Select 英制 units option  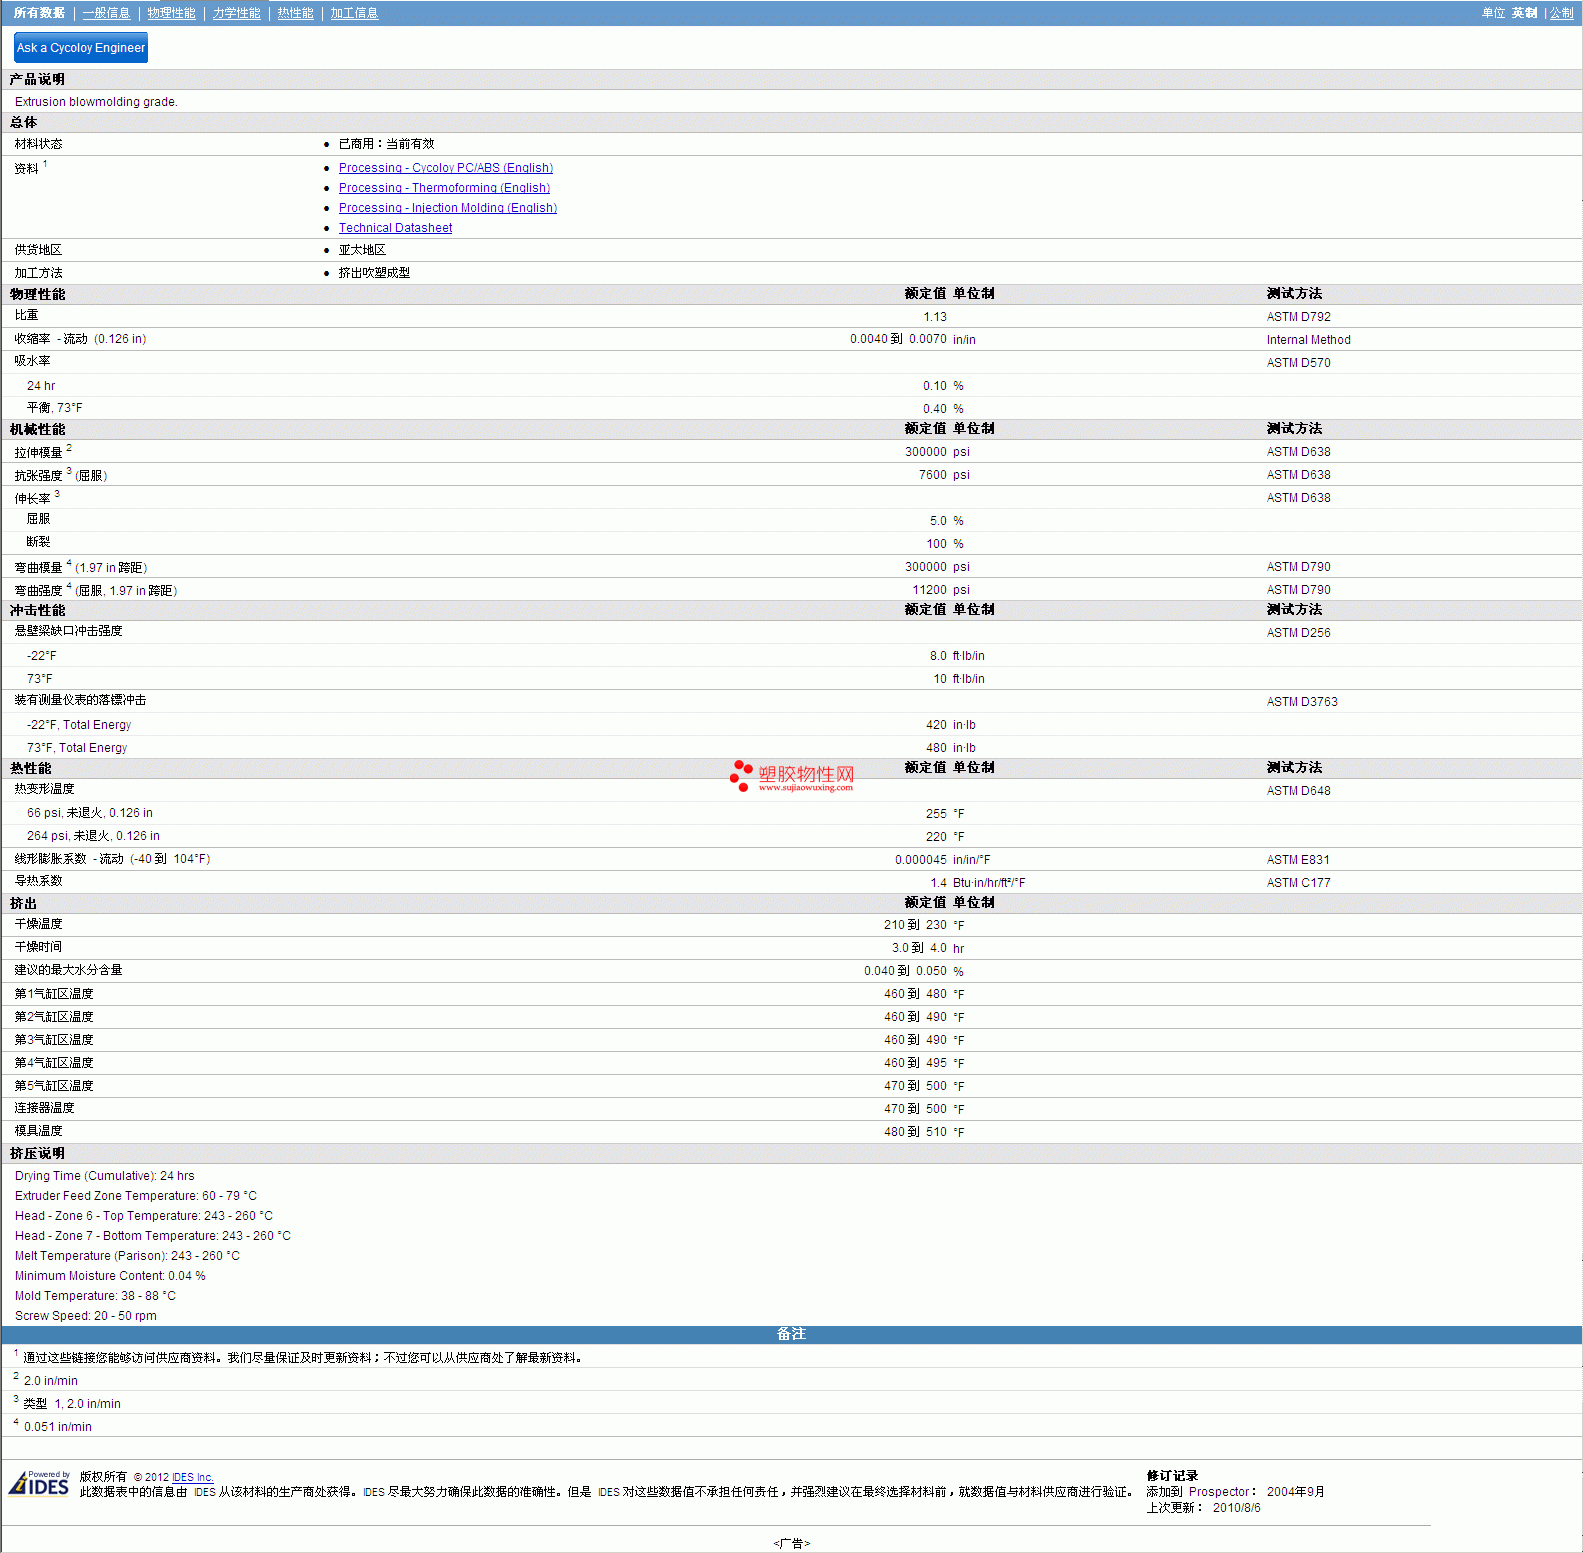tap(1524, 13)
